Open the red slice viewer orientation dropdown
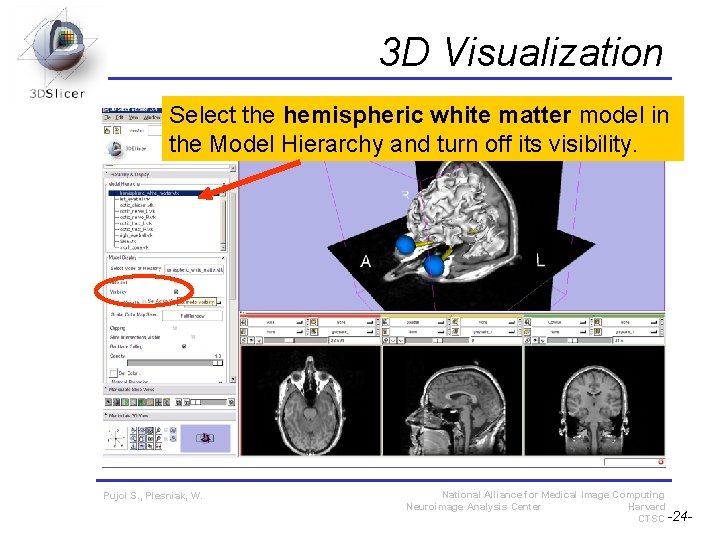This screenshot has width=720, height=540. pos(276,323)
